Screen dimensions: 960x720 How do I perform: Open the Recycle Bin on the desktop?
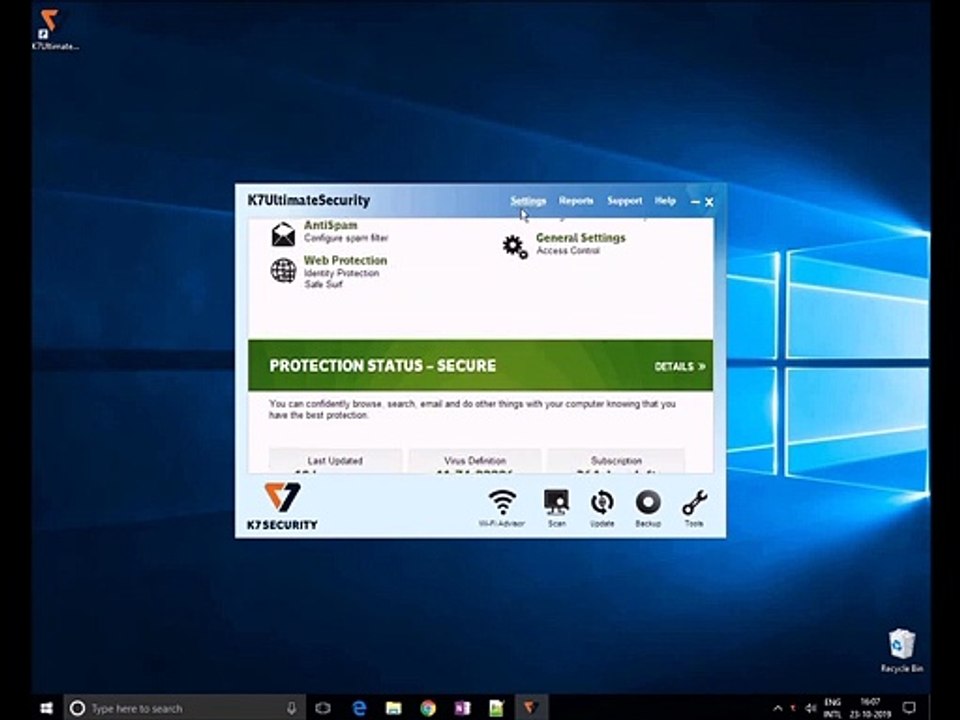tap(901, 650)
